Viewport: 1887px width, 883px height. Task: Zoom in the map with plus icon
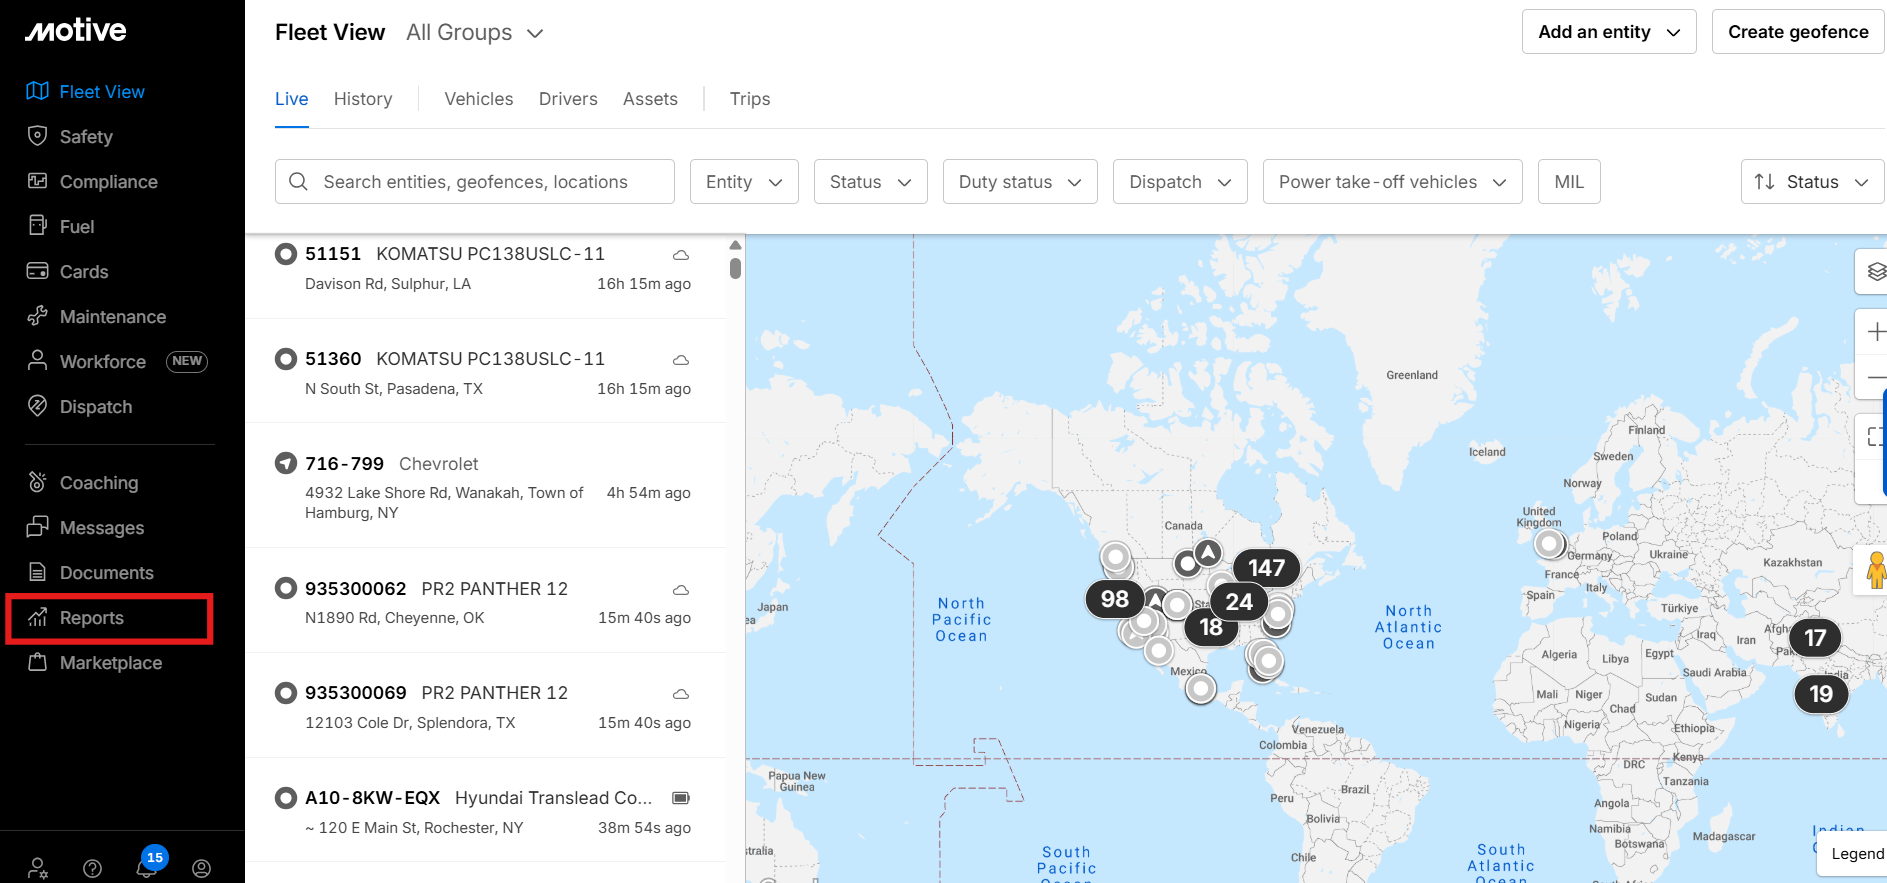(x=1875, y=332)
